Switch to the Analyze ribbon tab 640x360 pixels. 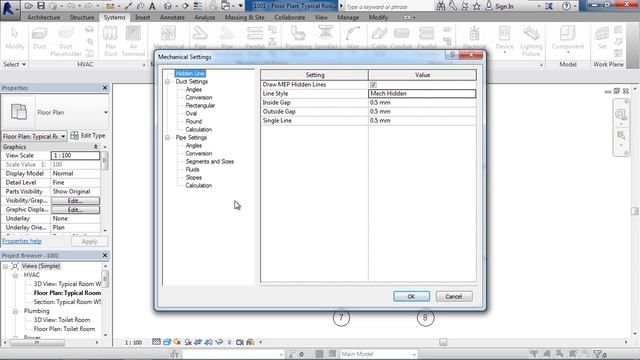coord(204,18)
